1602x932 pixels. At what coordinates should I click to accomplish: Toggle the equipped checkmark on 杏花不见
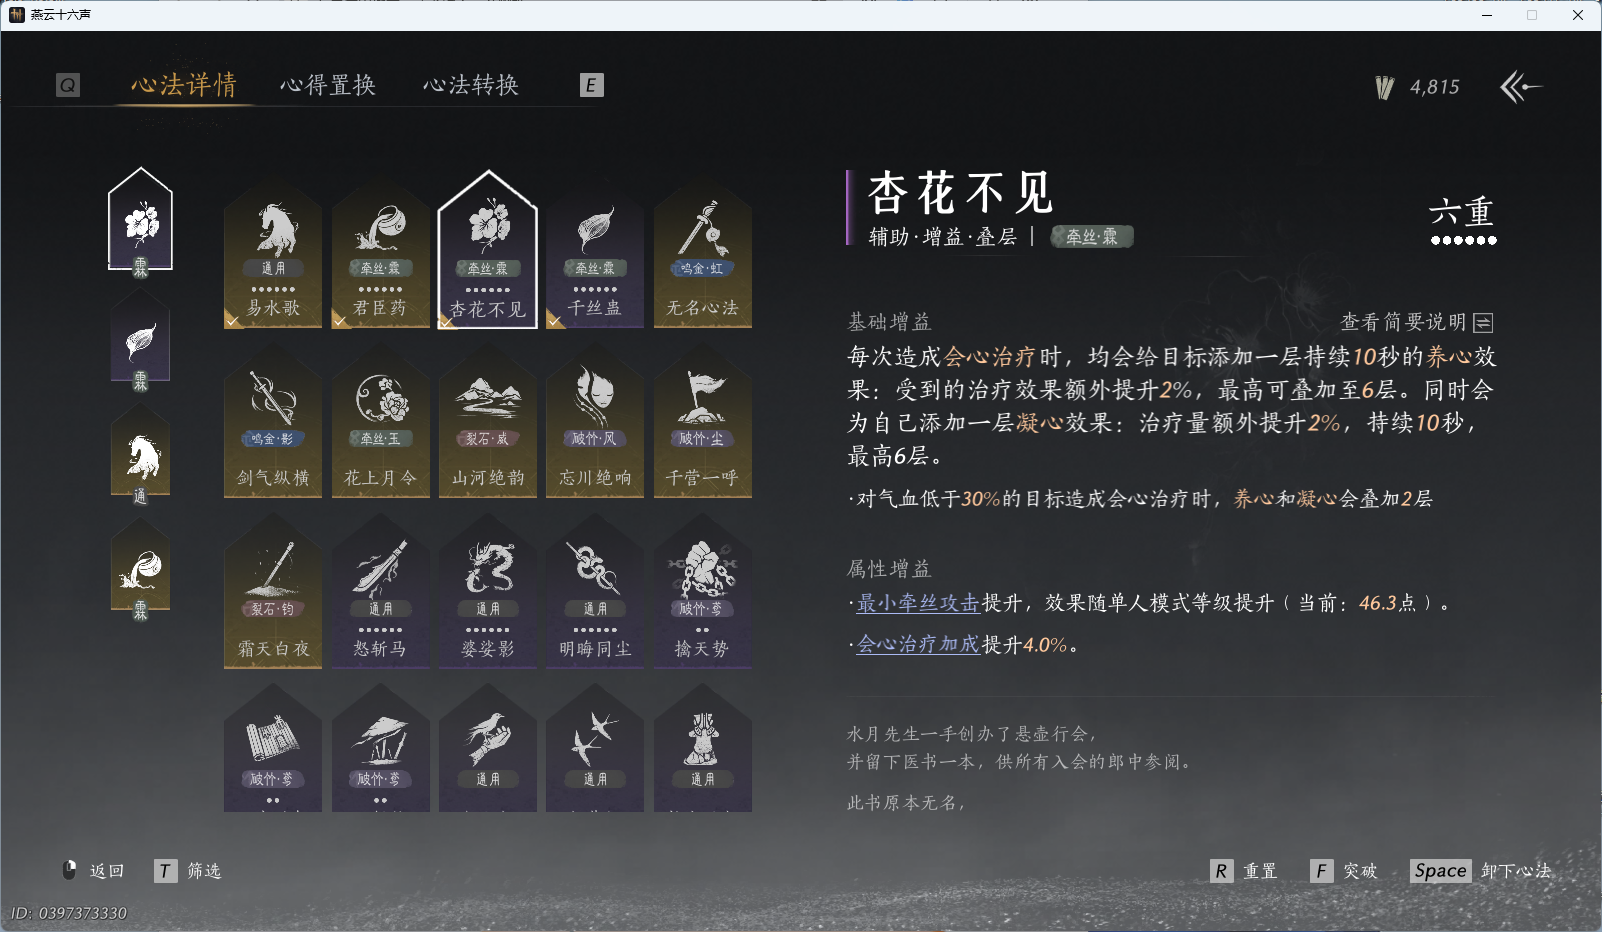pos(446,322)
